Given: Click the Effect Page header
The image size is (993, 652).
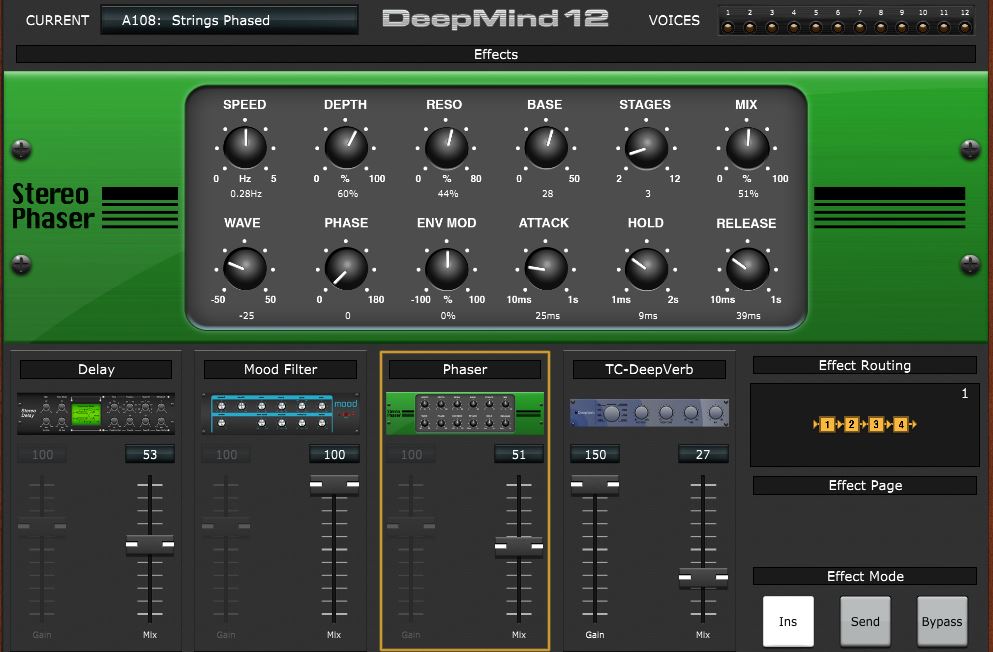Looking at the screenshot, I should pyautogui.click(x=864, y=486).
